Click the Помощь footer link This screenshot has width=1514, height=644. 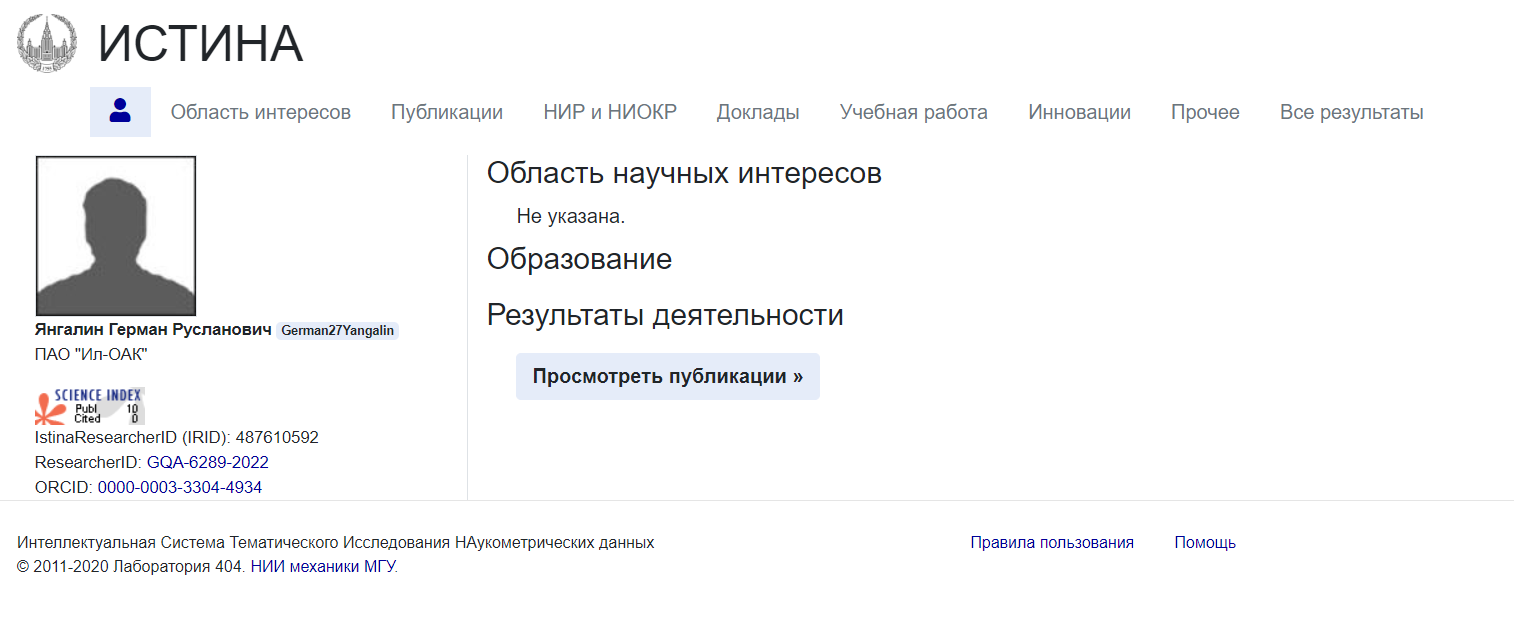(1205, 543)
